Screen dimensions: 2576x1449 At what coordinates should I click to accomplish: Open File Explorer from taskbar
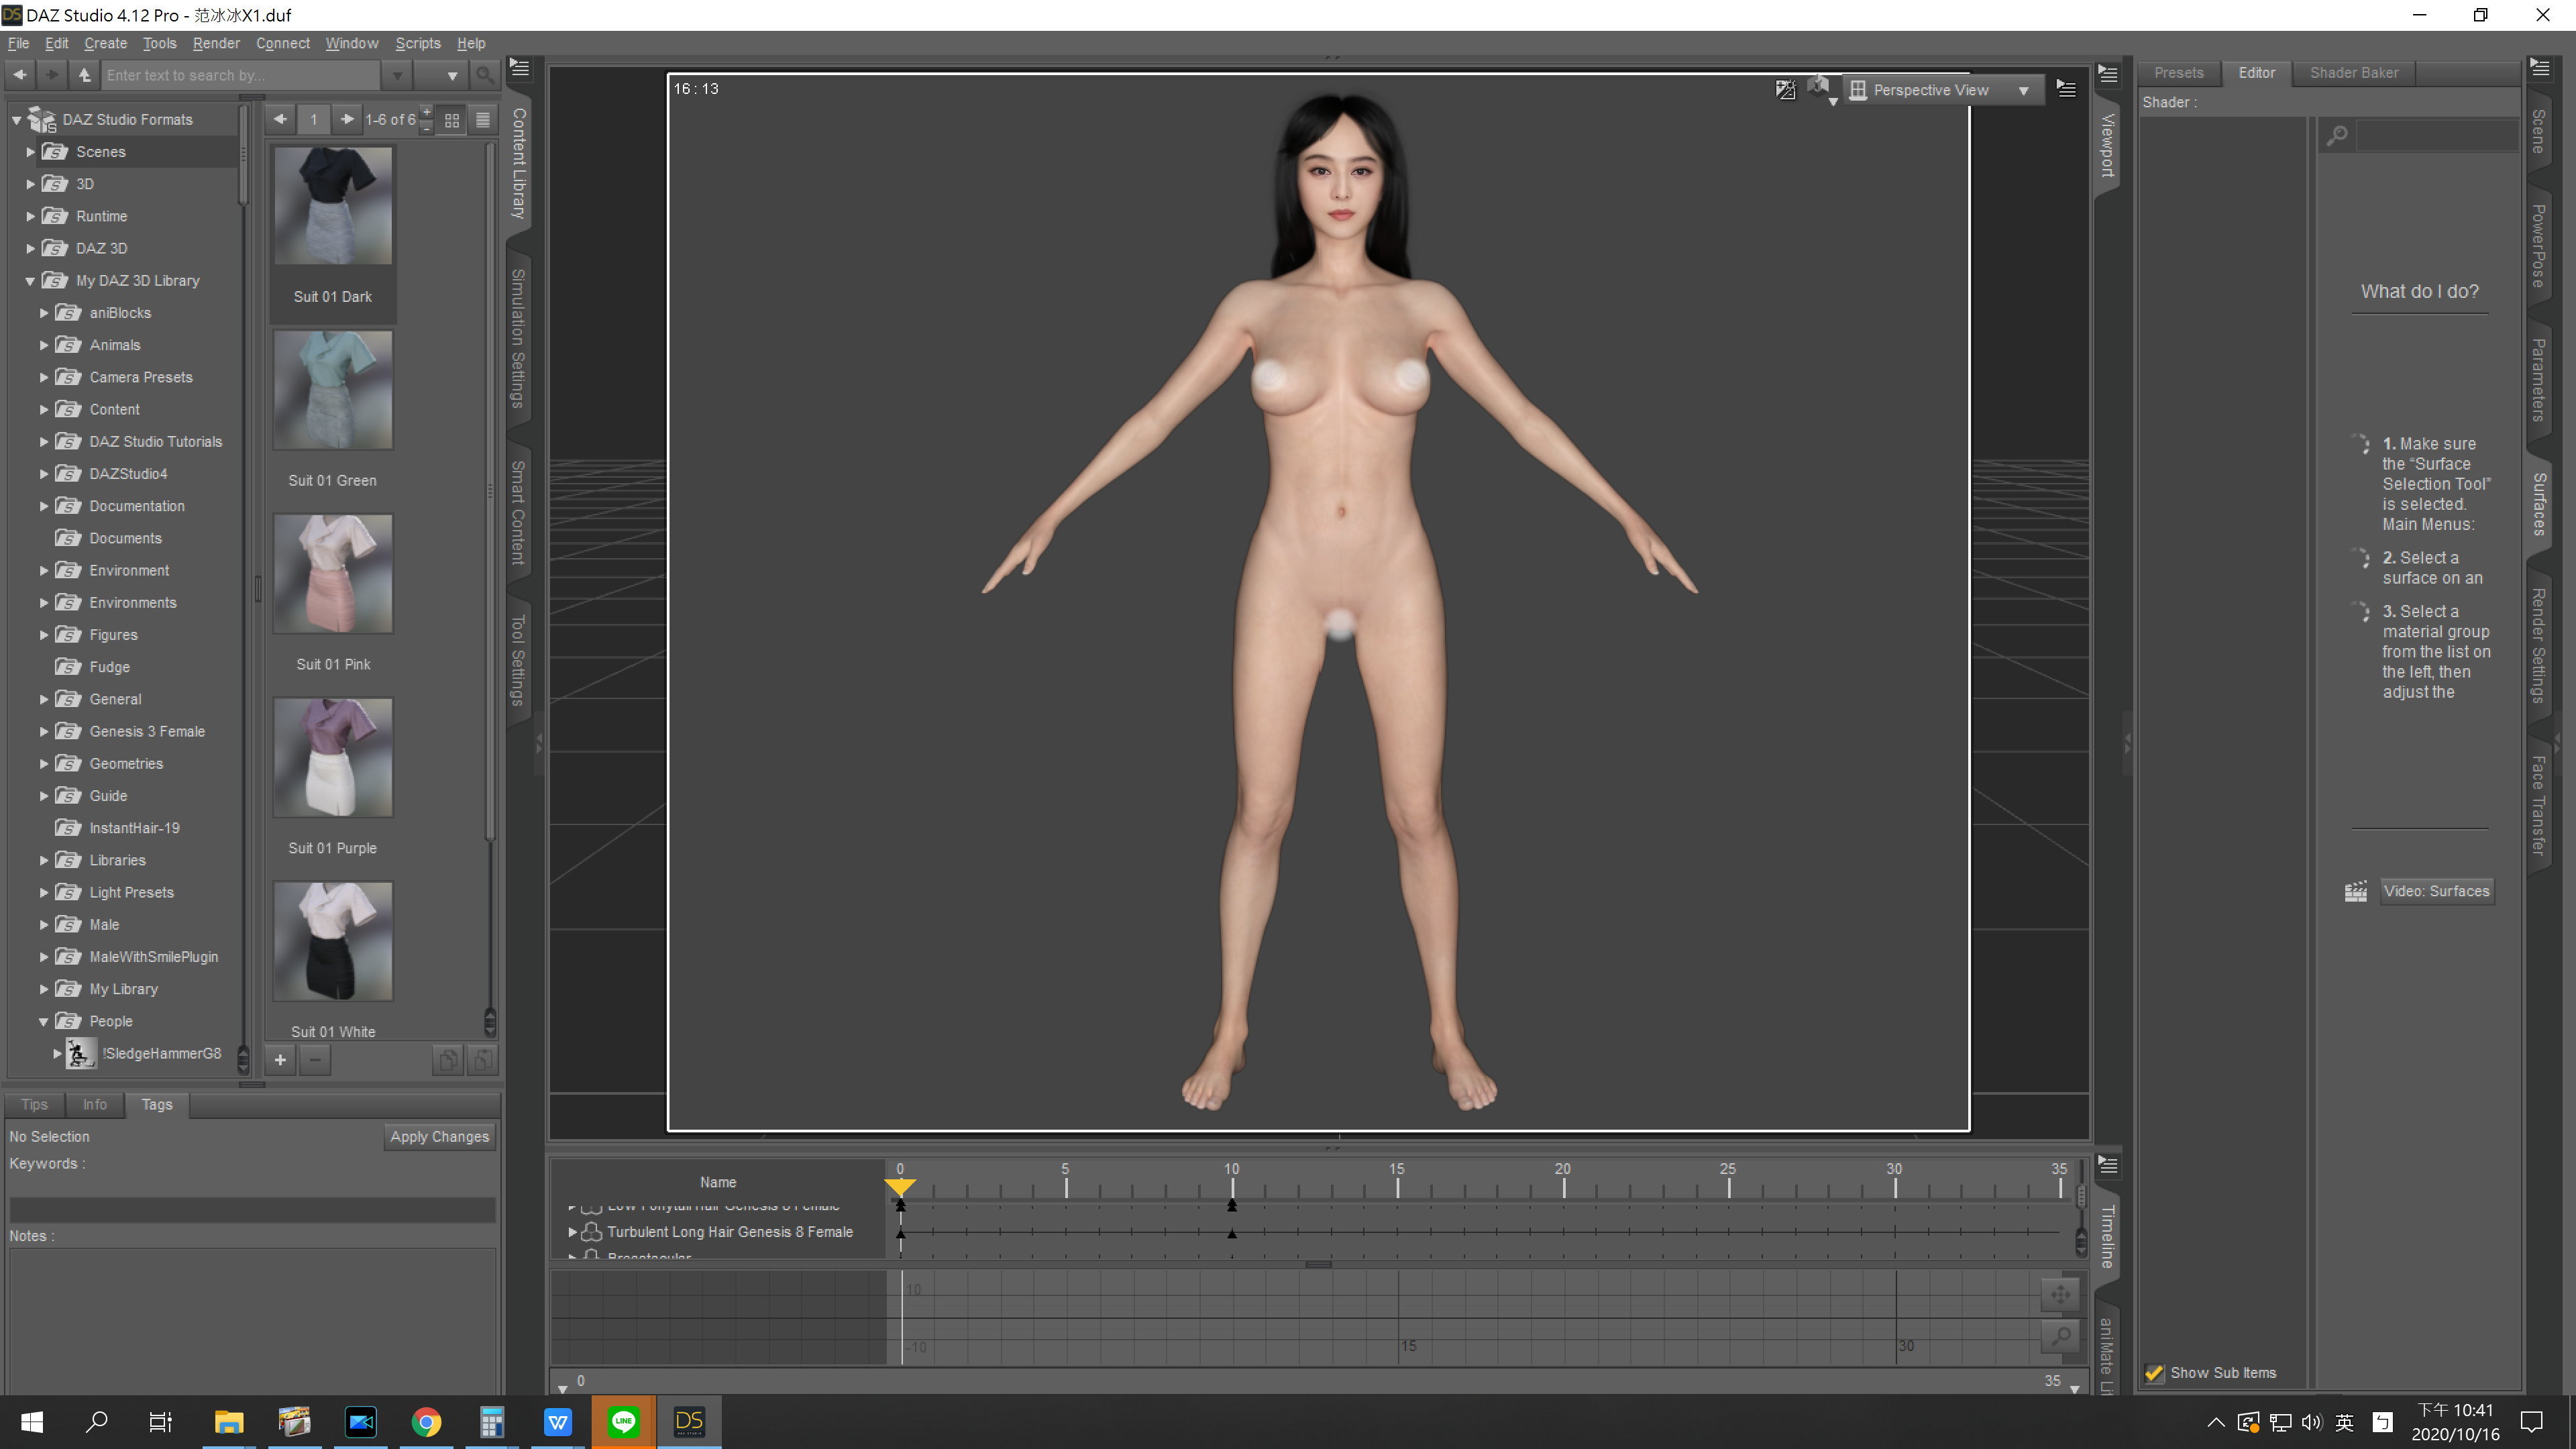pos(229,1421)
